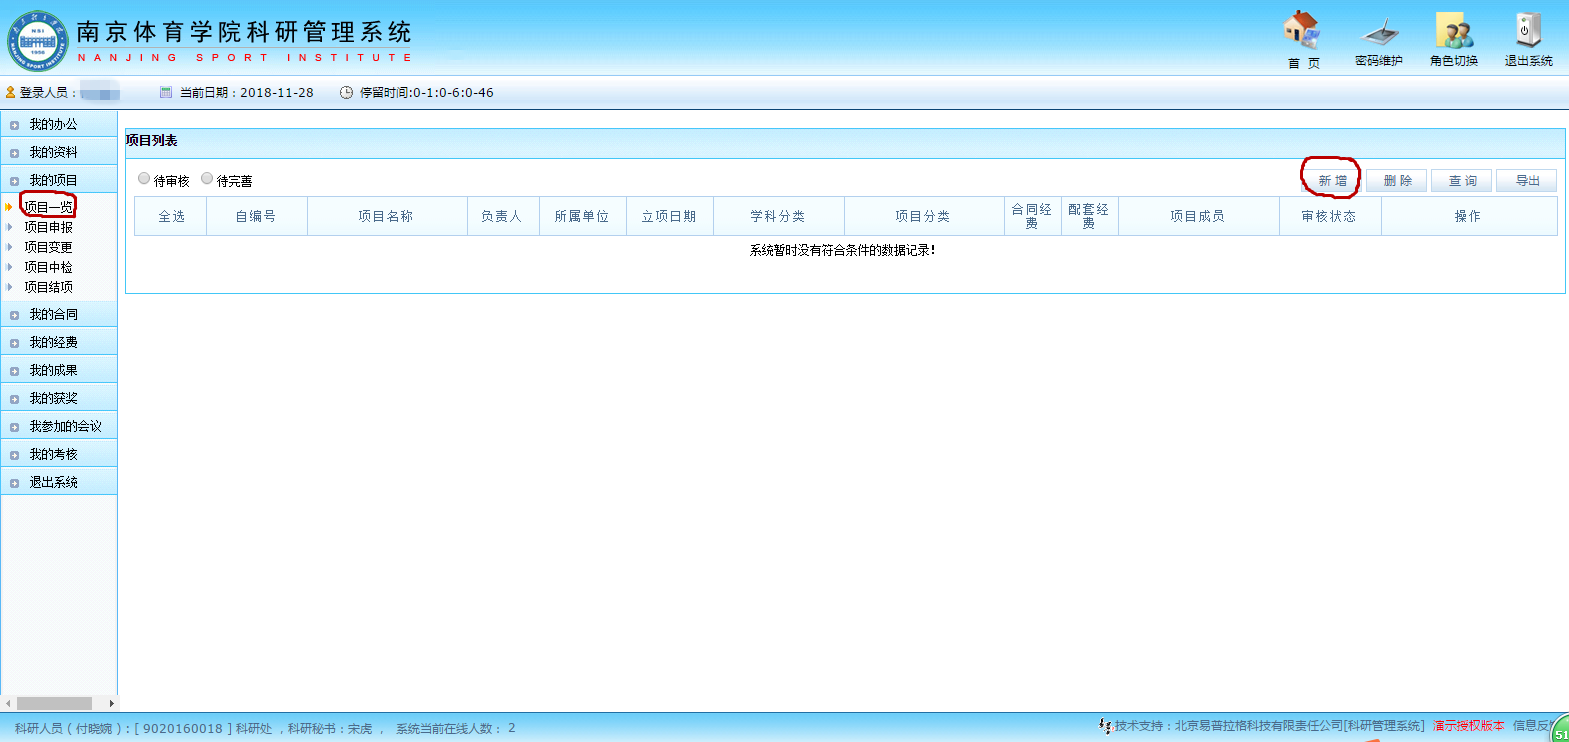
Task: Click the 导出 export button
Action: (1527, 181)
